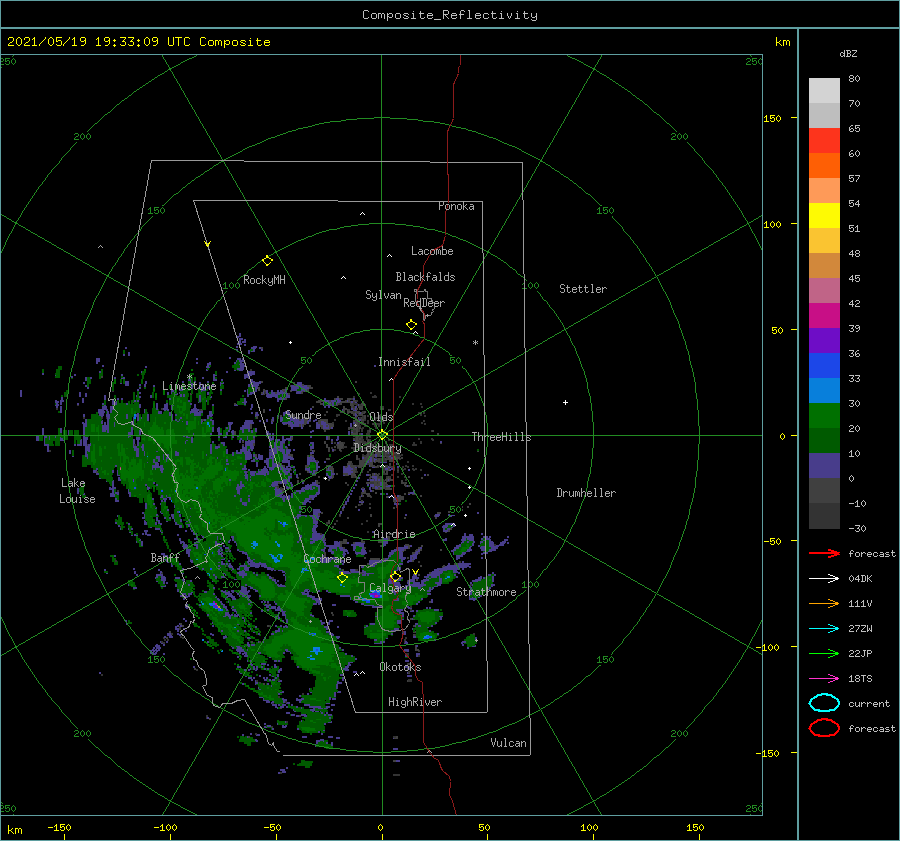Select the Didsbury label
This screenshot has width=900, height=841.
377,448
